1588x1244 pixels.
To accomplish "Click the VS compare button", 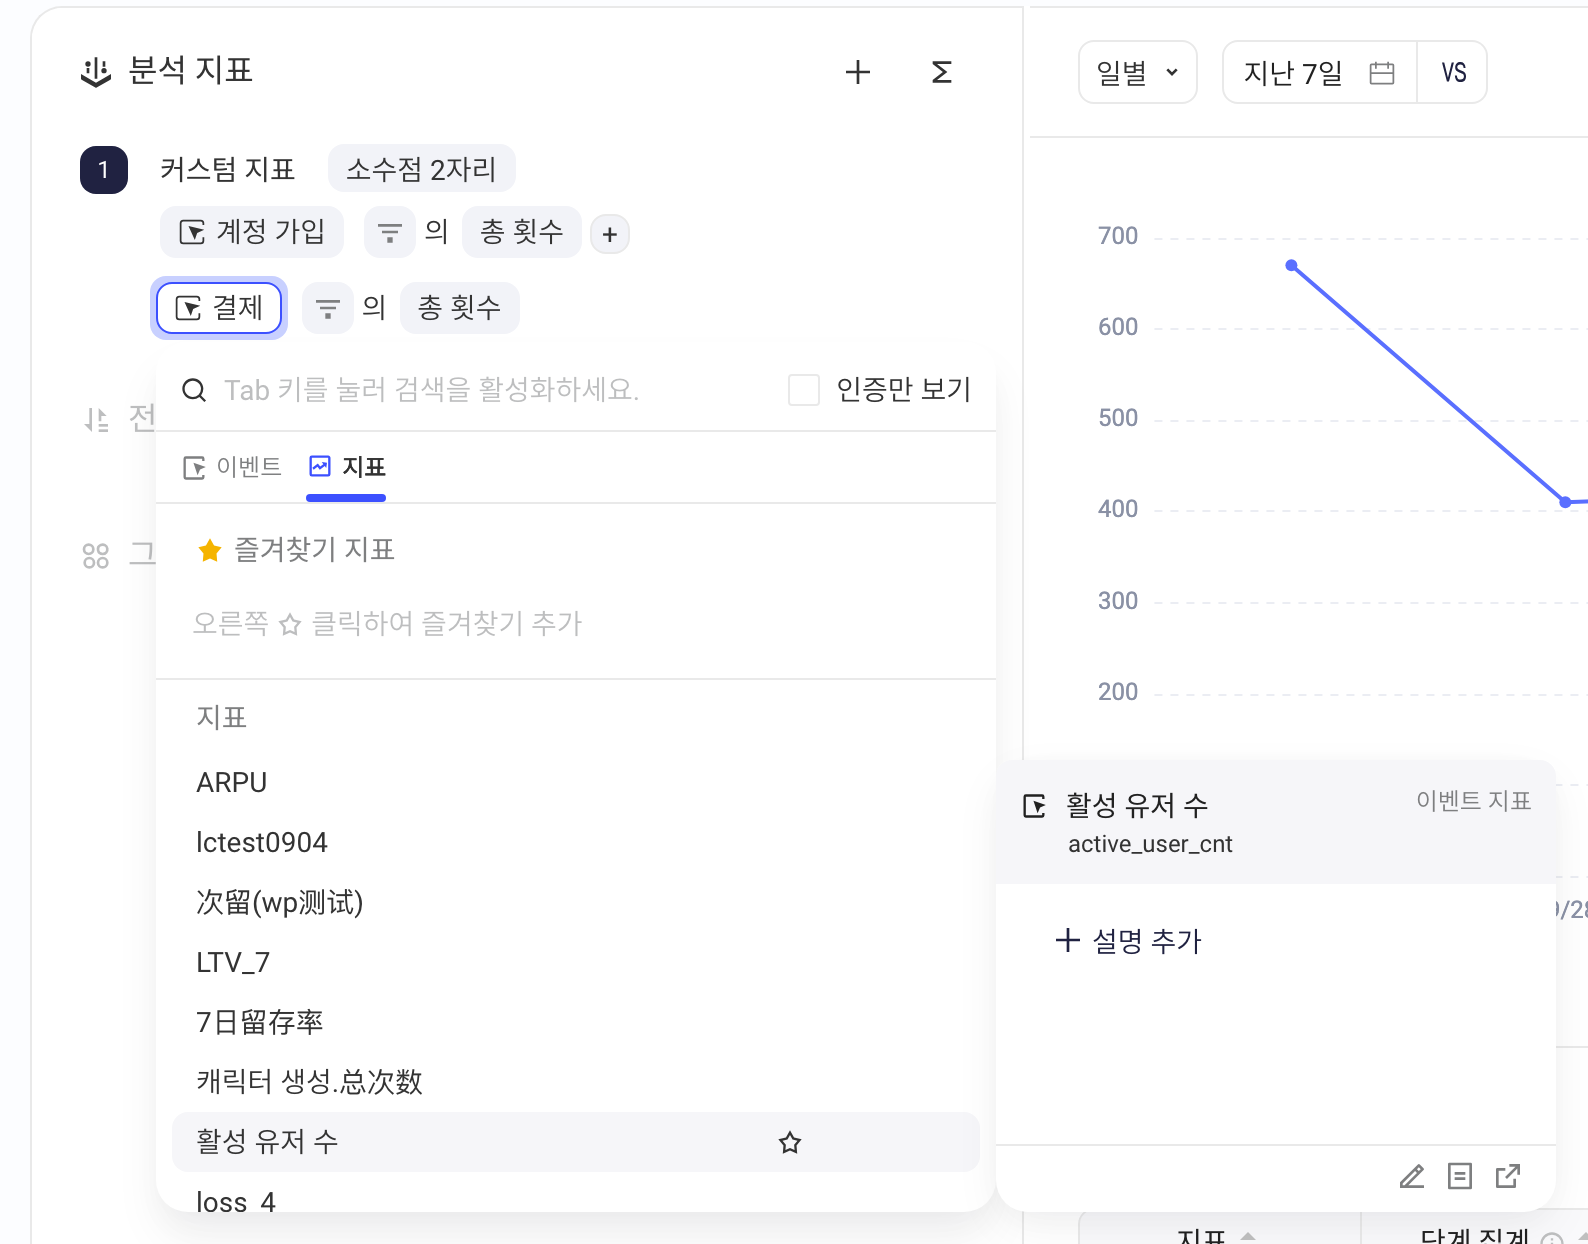I will point(1453,72).
